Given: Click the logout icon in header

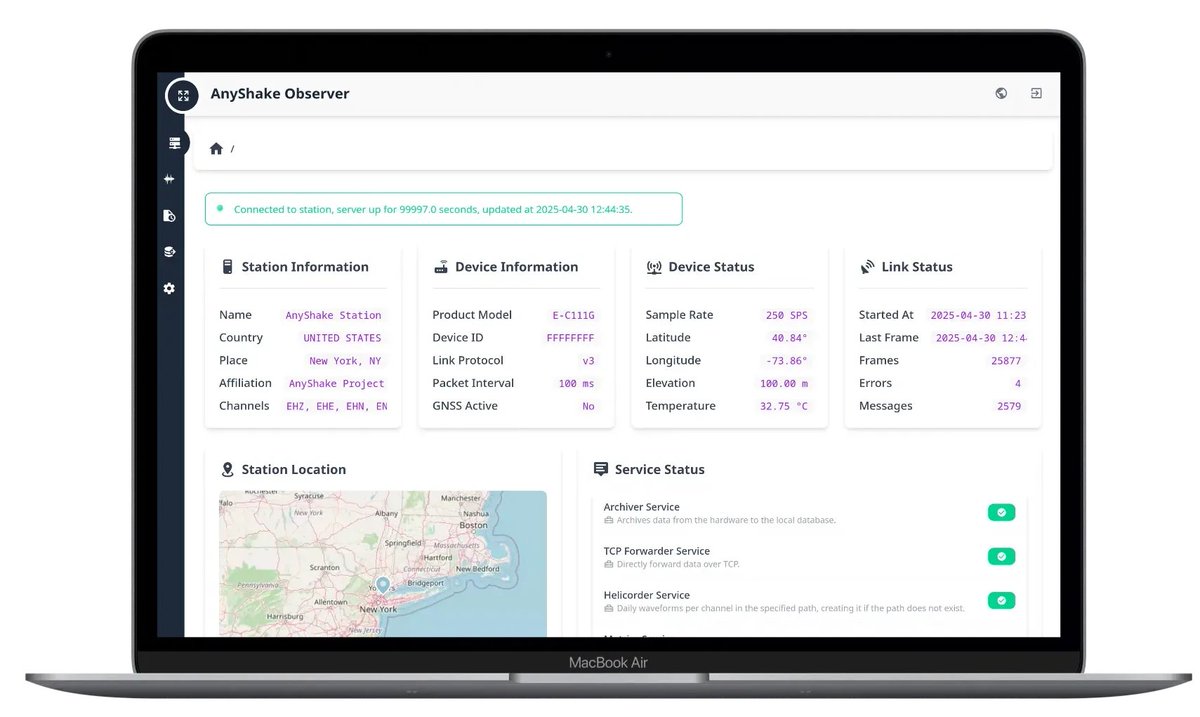Looking at the screenshot, I should click(x=1036, y=93).
